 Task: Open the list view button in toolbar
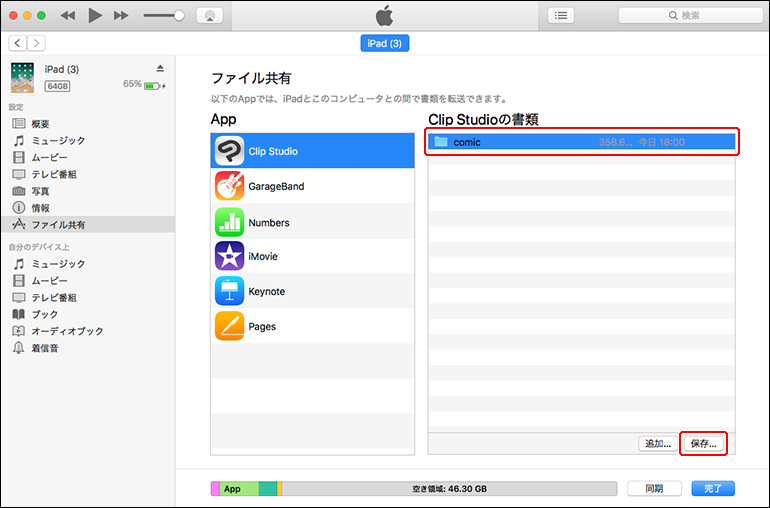click(x=561, y=16)
